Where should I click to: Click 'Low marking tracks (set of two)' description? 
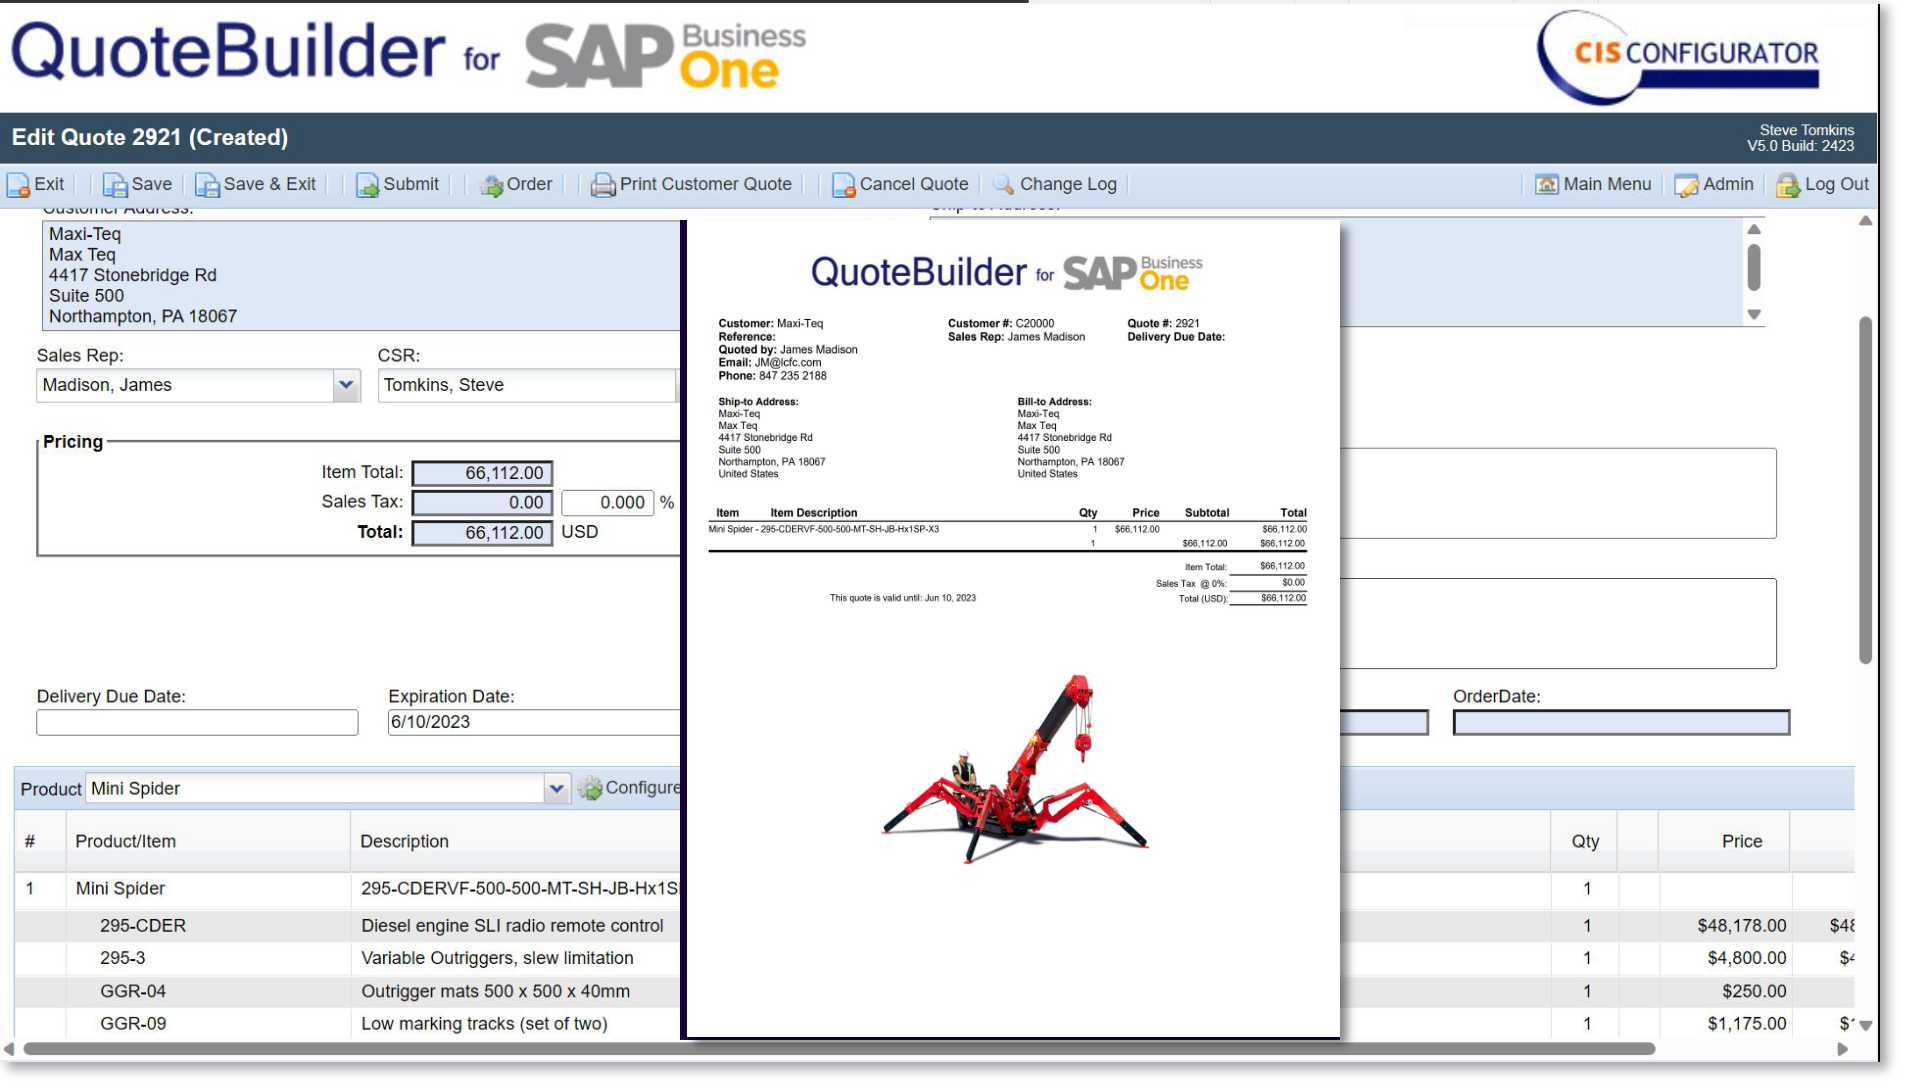[x=484, y=1024]
